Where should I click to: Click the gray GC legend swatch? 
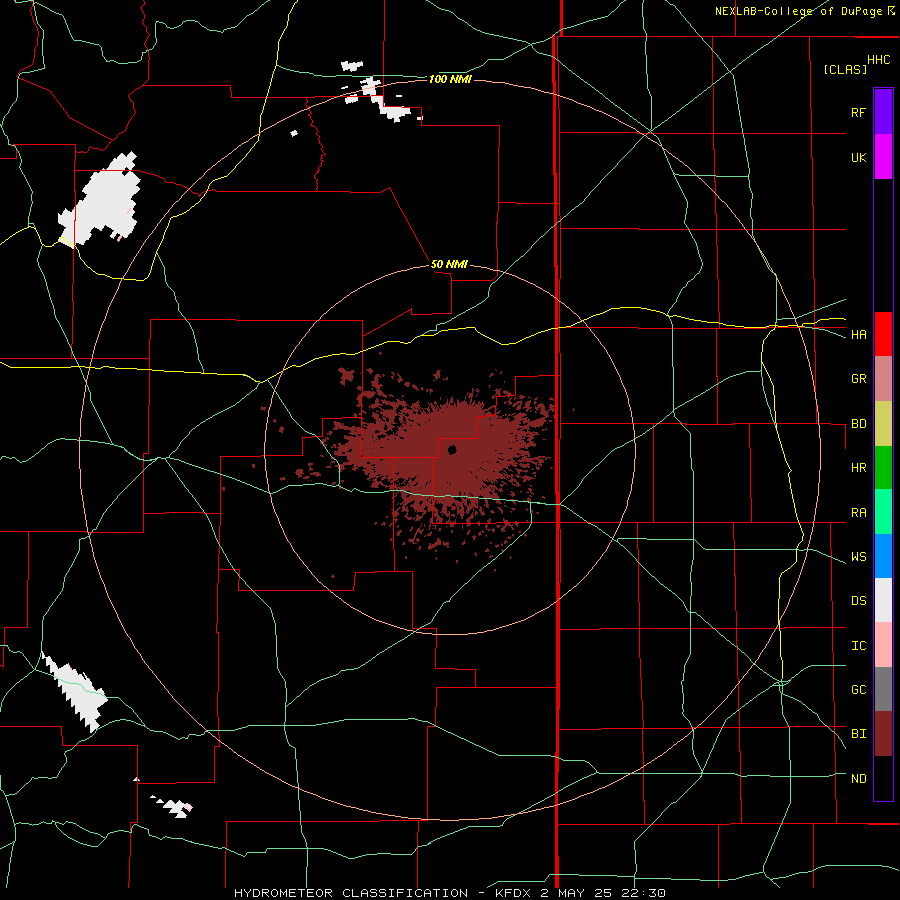tap(883, 689)
